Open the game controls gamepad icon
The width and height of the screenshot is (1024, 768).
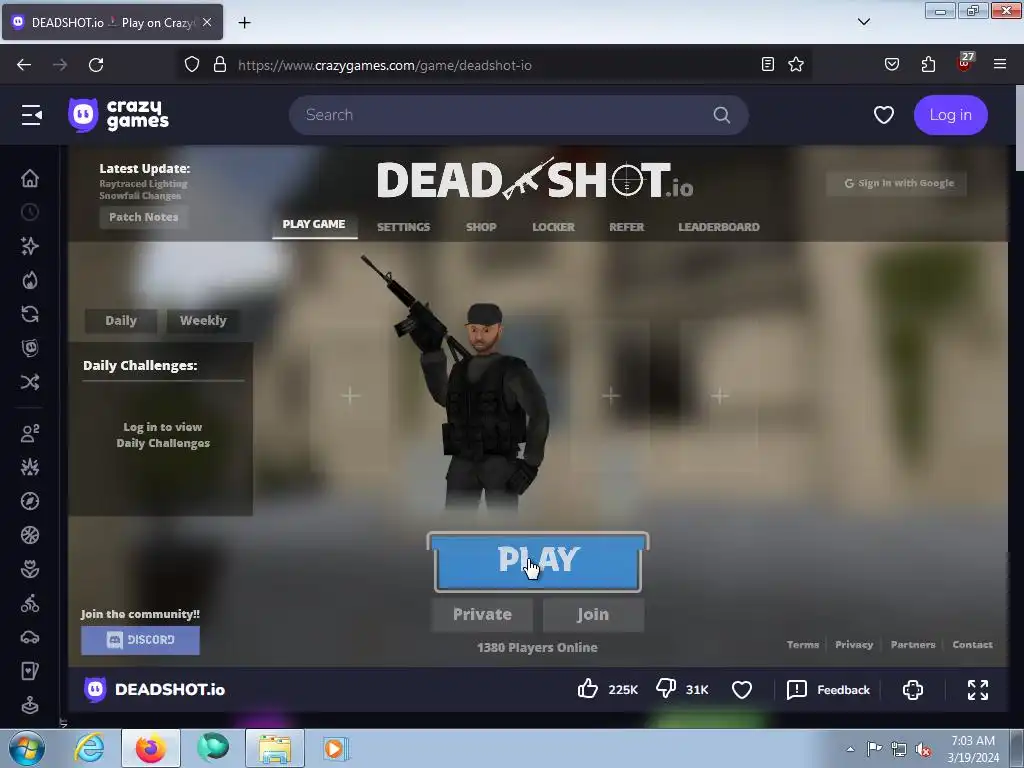[913, 690]
